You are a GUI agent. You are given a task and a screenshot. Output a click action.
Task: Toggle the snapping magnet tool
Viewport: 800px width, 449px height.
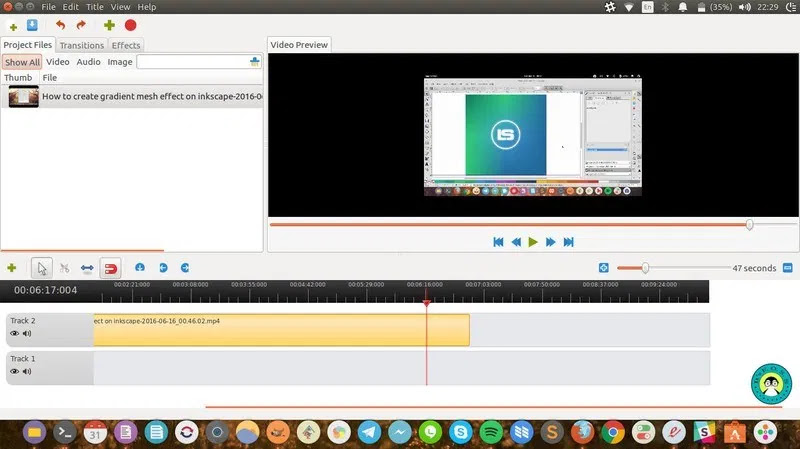tap(110, 268)
